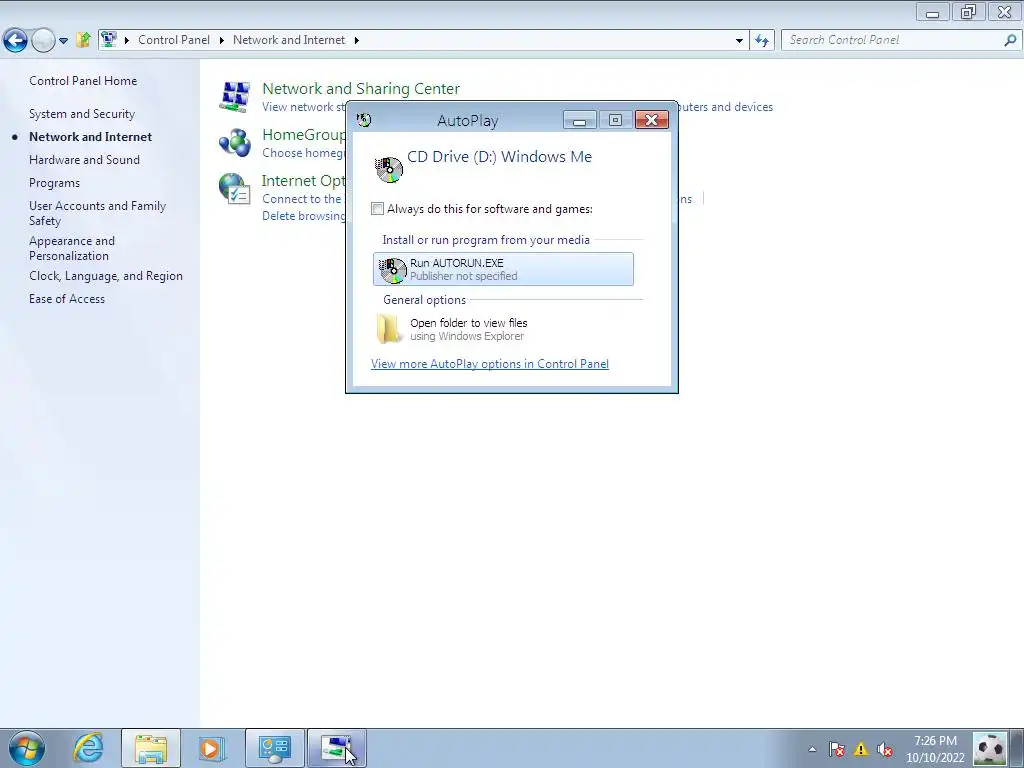
Task: Open Windows Media Player from taskbar
Action: (212, 748)
